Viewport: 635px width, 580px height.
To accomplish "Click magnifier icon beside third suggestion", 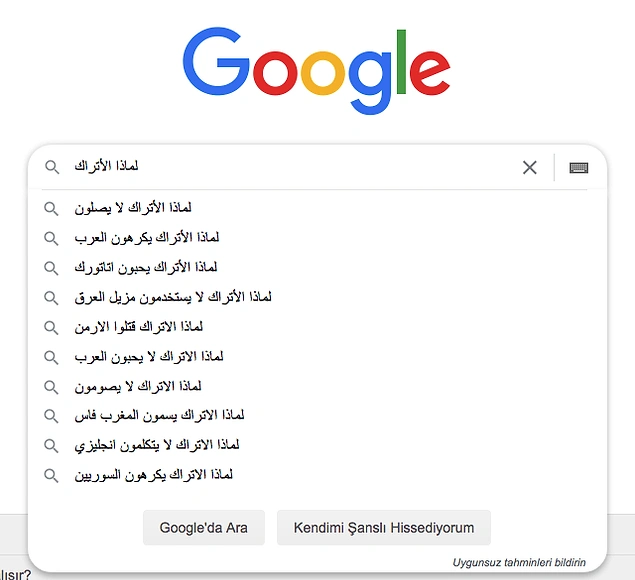I will pyautogui.click(x=51, y=267).
